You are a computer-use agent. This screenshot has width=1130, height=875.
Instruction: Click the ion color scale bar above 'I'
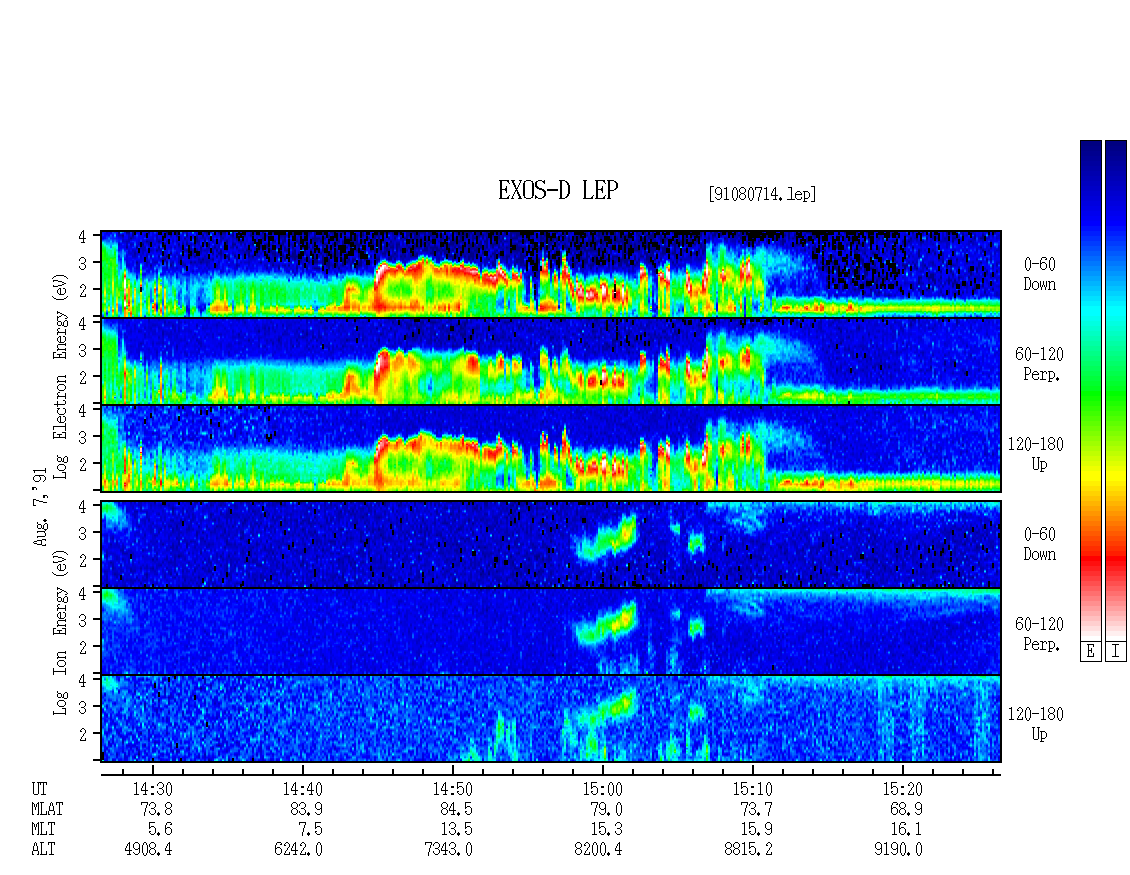pyautogui.click(x=1116, y=390)
